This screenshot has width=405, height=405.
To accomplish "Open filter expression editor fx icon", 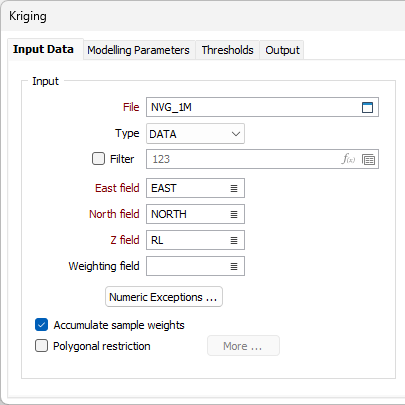I will 348,159.
